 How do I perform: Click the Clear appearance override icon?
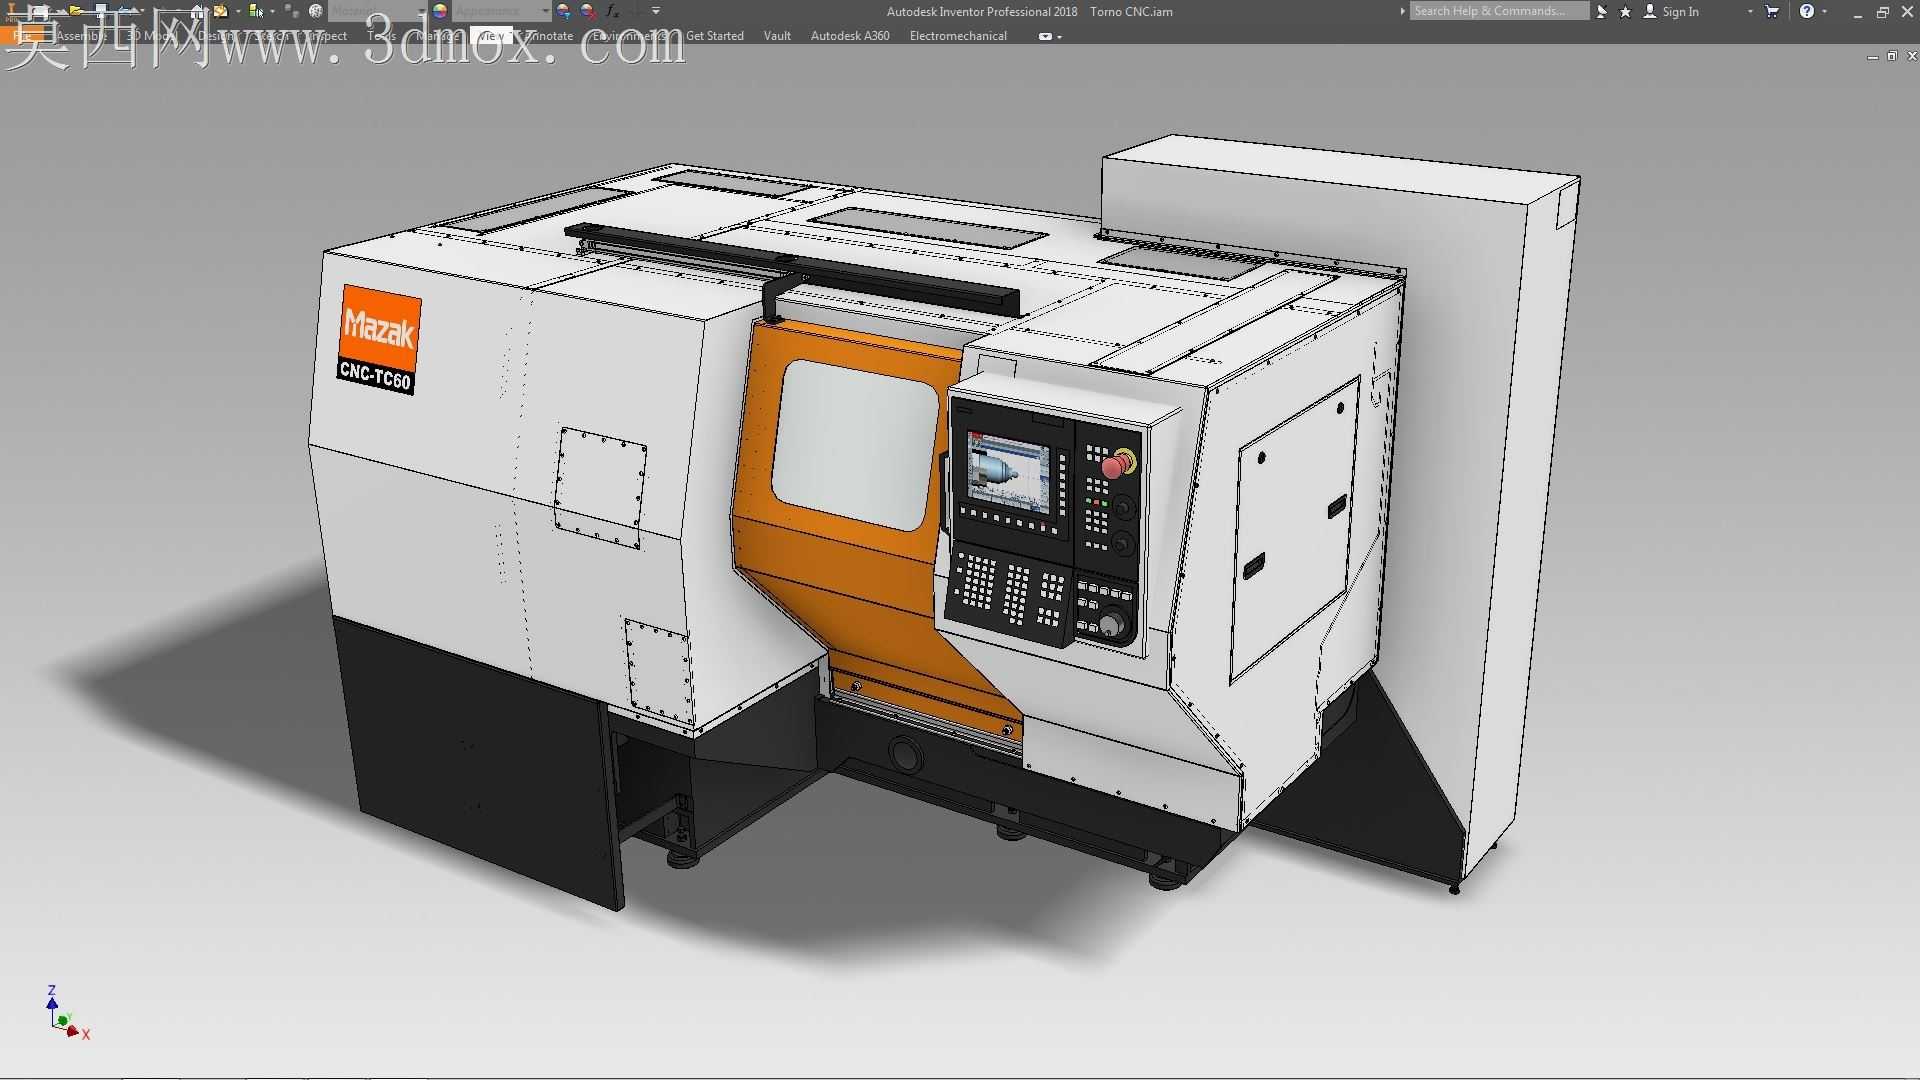click(x=589, y=11)
